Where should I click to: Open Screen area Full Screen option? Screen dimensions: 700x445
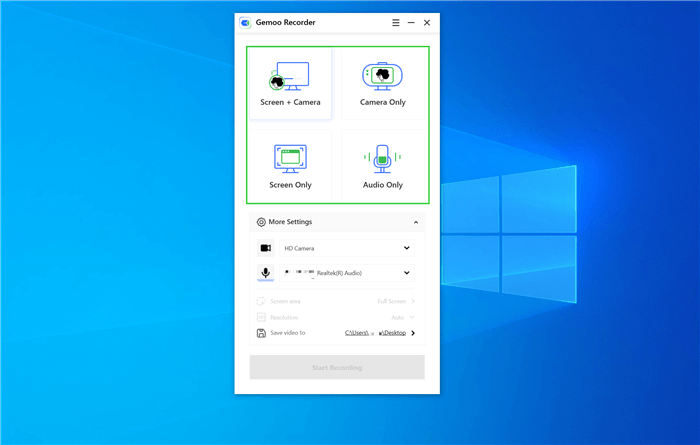click(396, 301)
